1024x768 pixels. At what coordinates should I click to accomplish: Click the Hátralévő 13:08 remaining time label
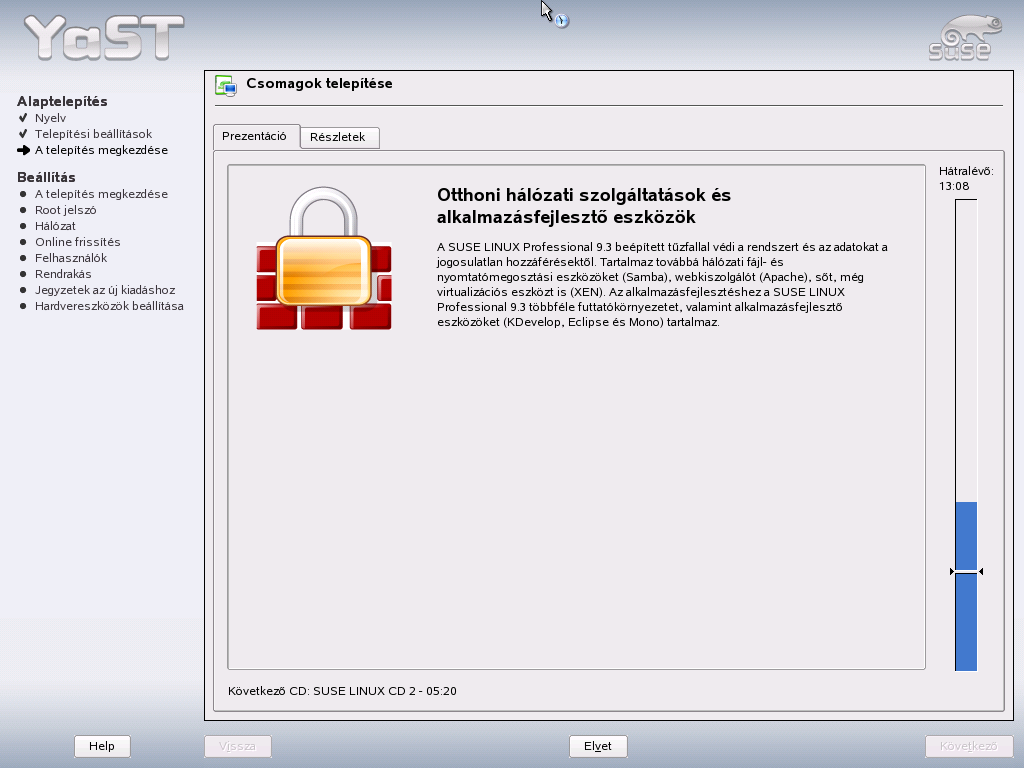point(966,178)
